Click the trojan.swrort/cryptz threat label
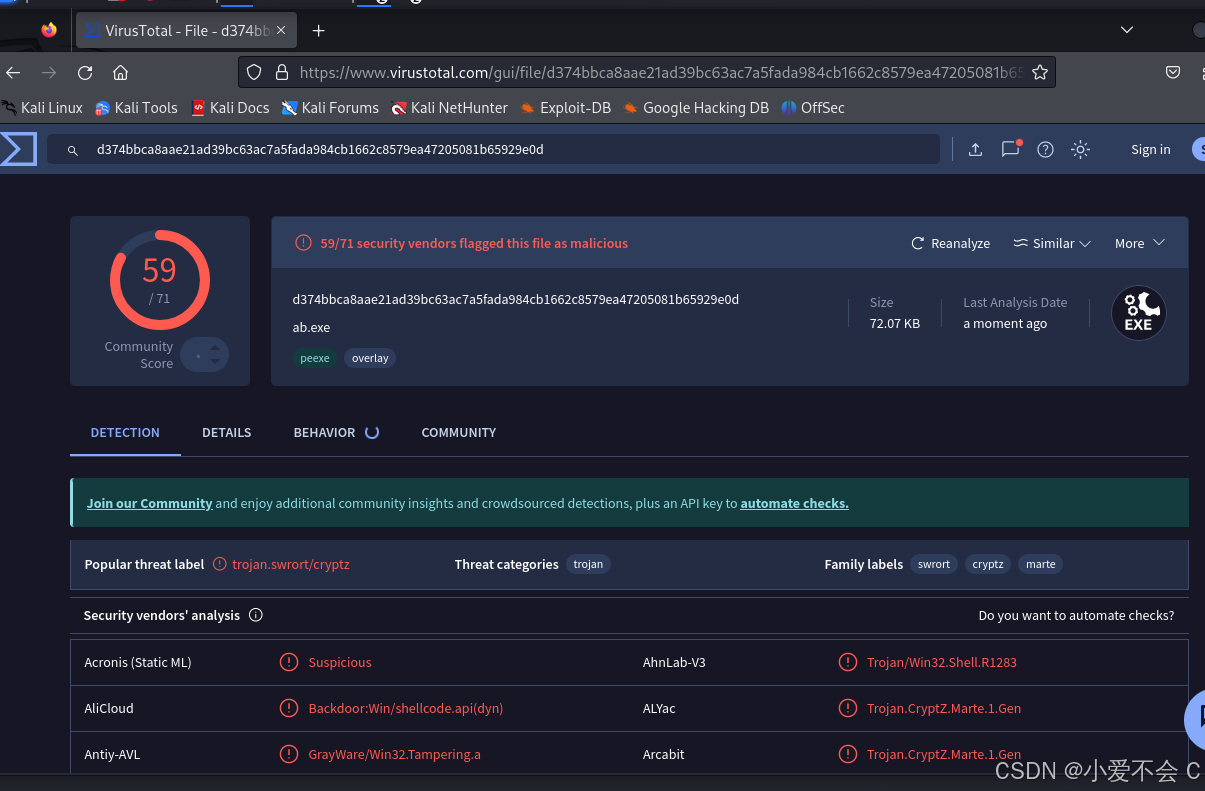Image resolution: width=1205 pixels, height=791 pixels. coord(291,564)
